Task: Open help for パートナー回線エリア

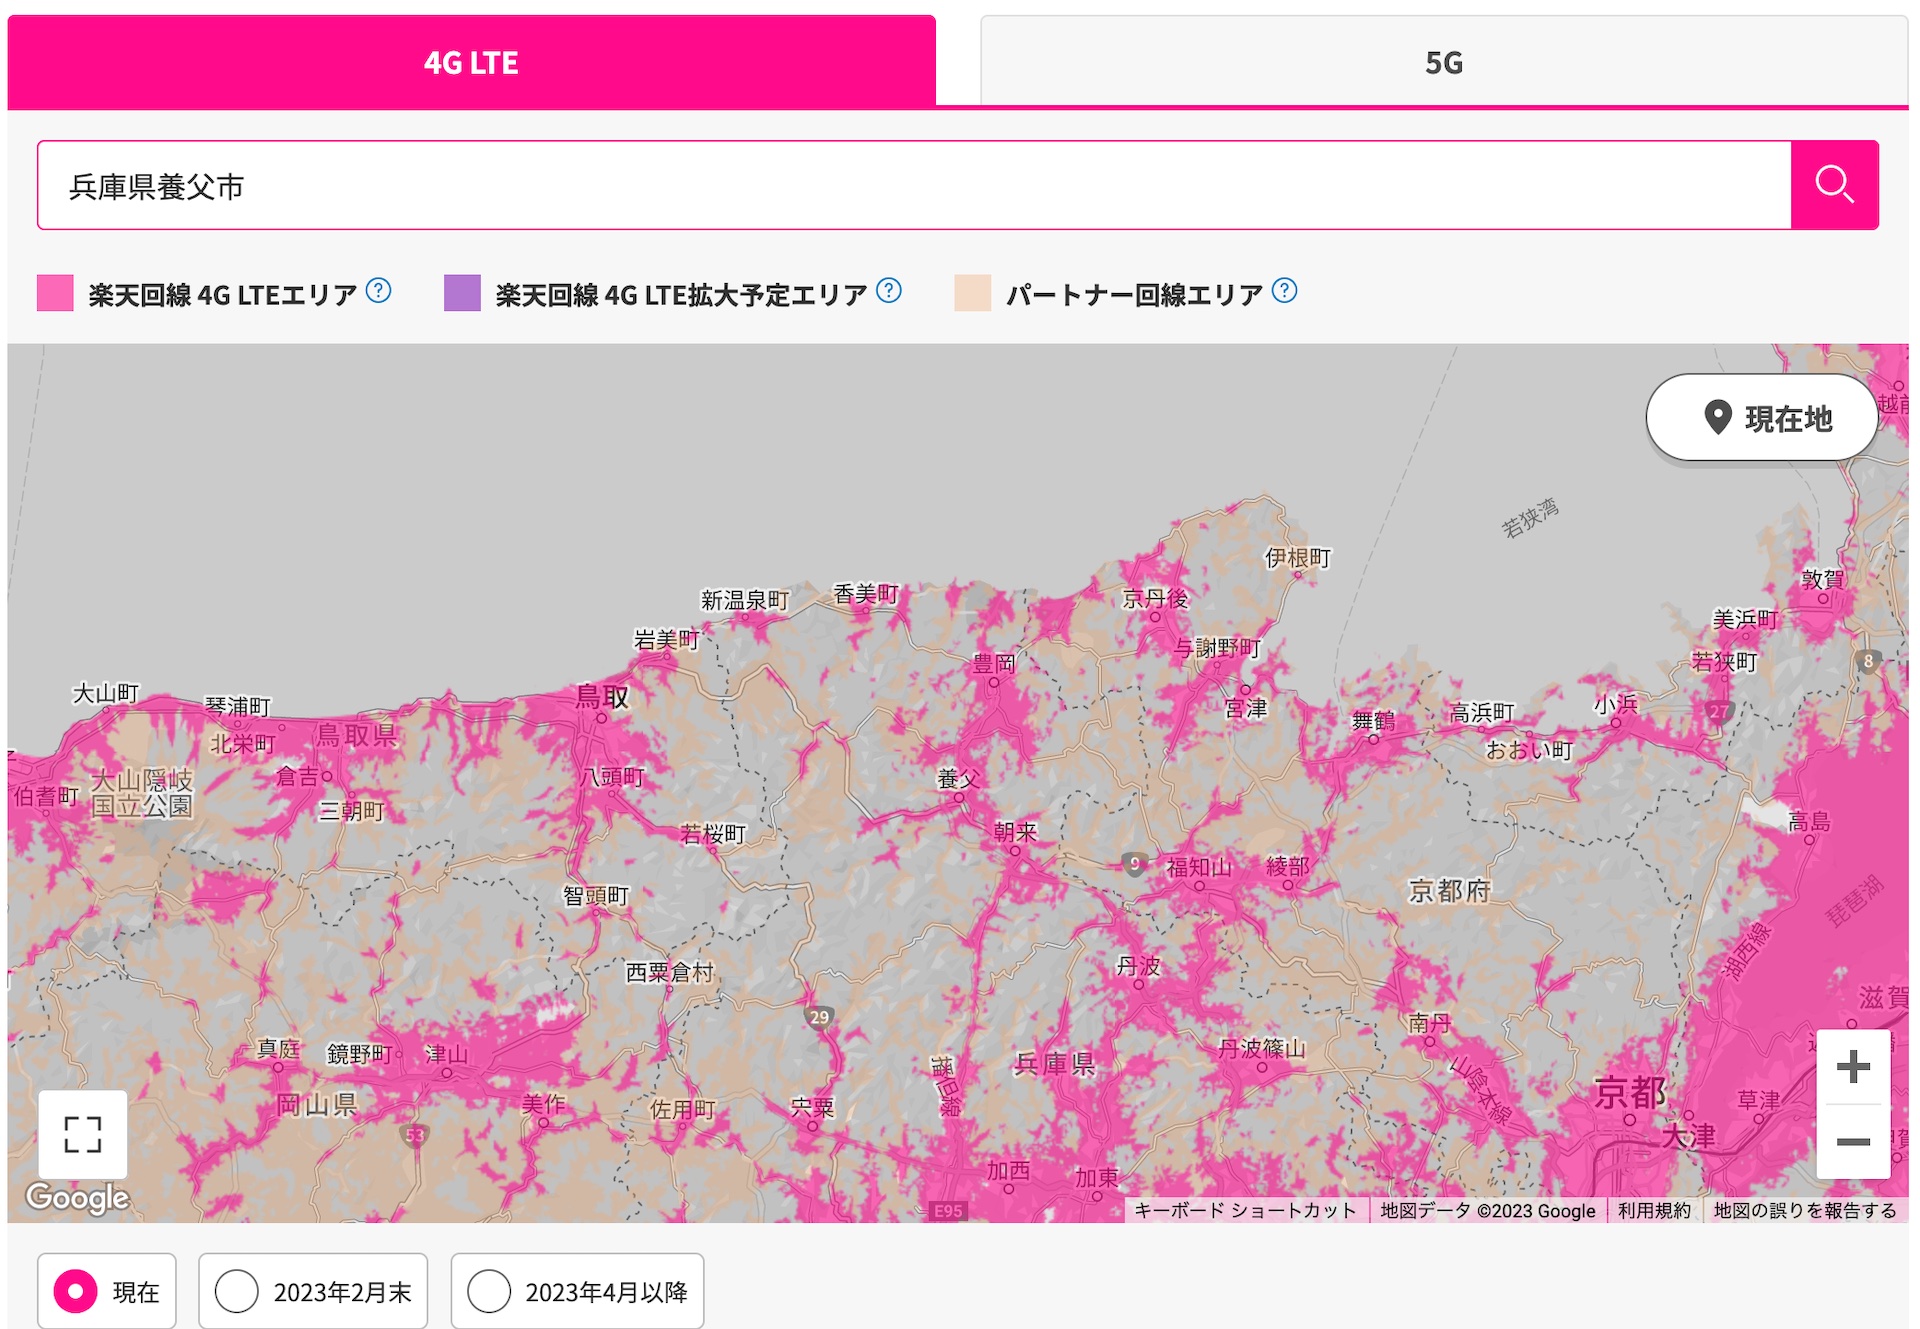Action: click(x=1285, y=291)
